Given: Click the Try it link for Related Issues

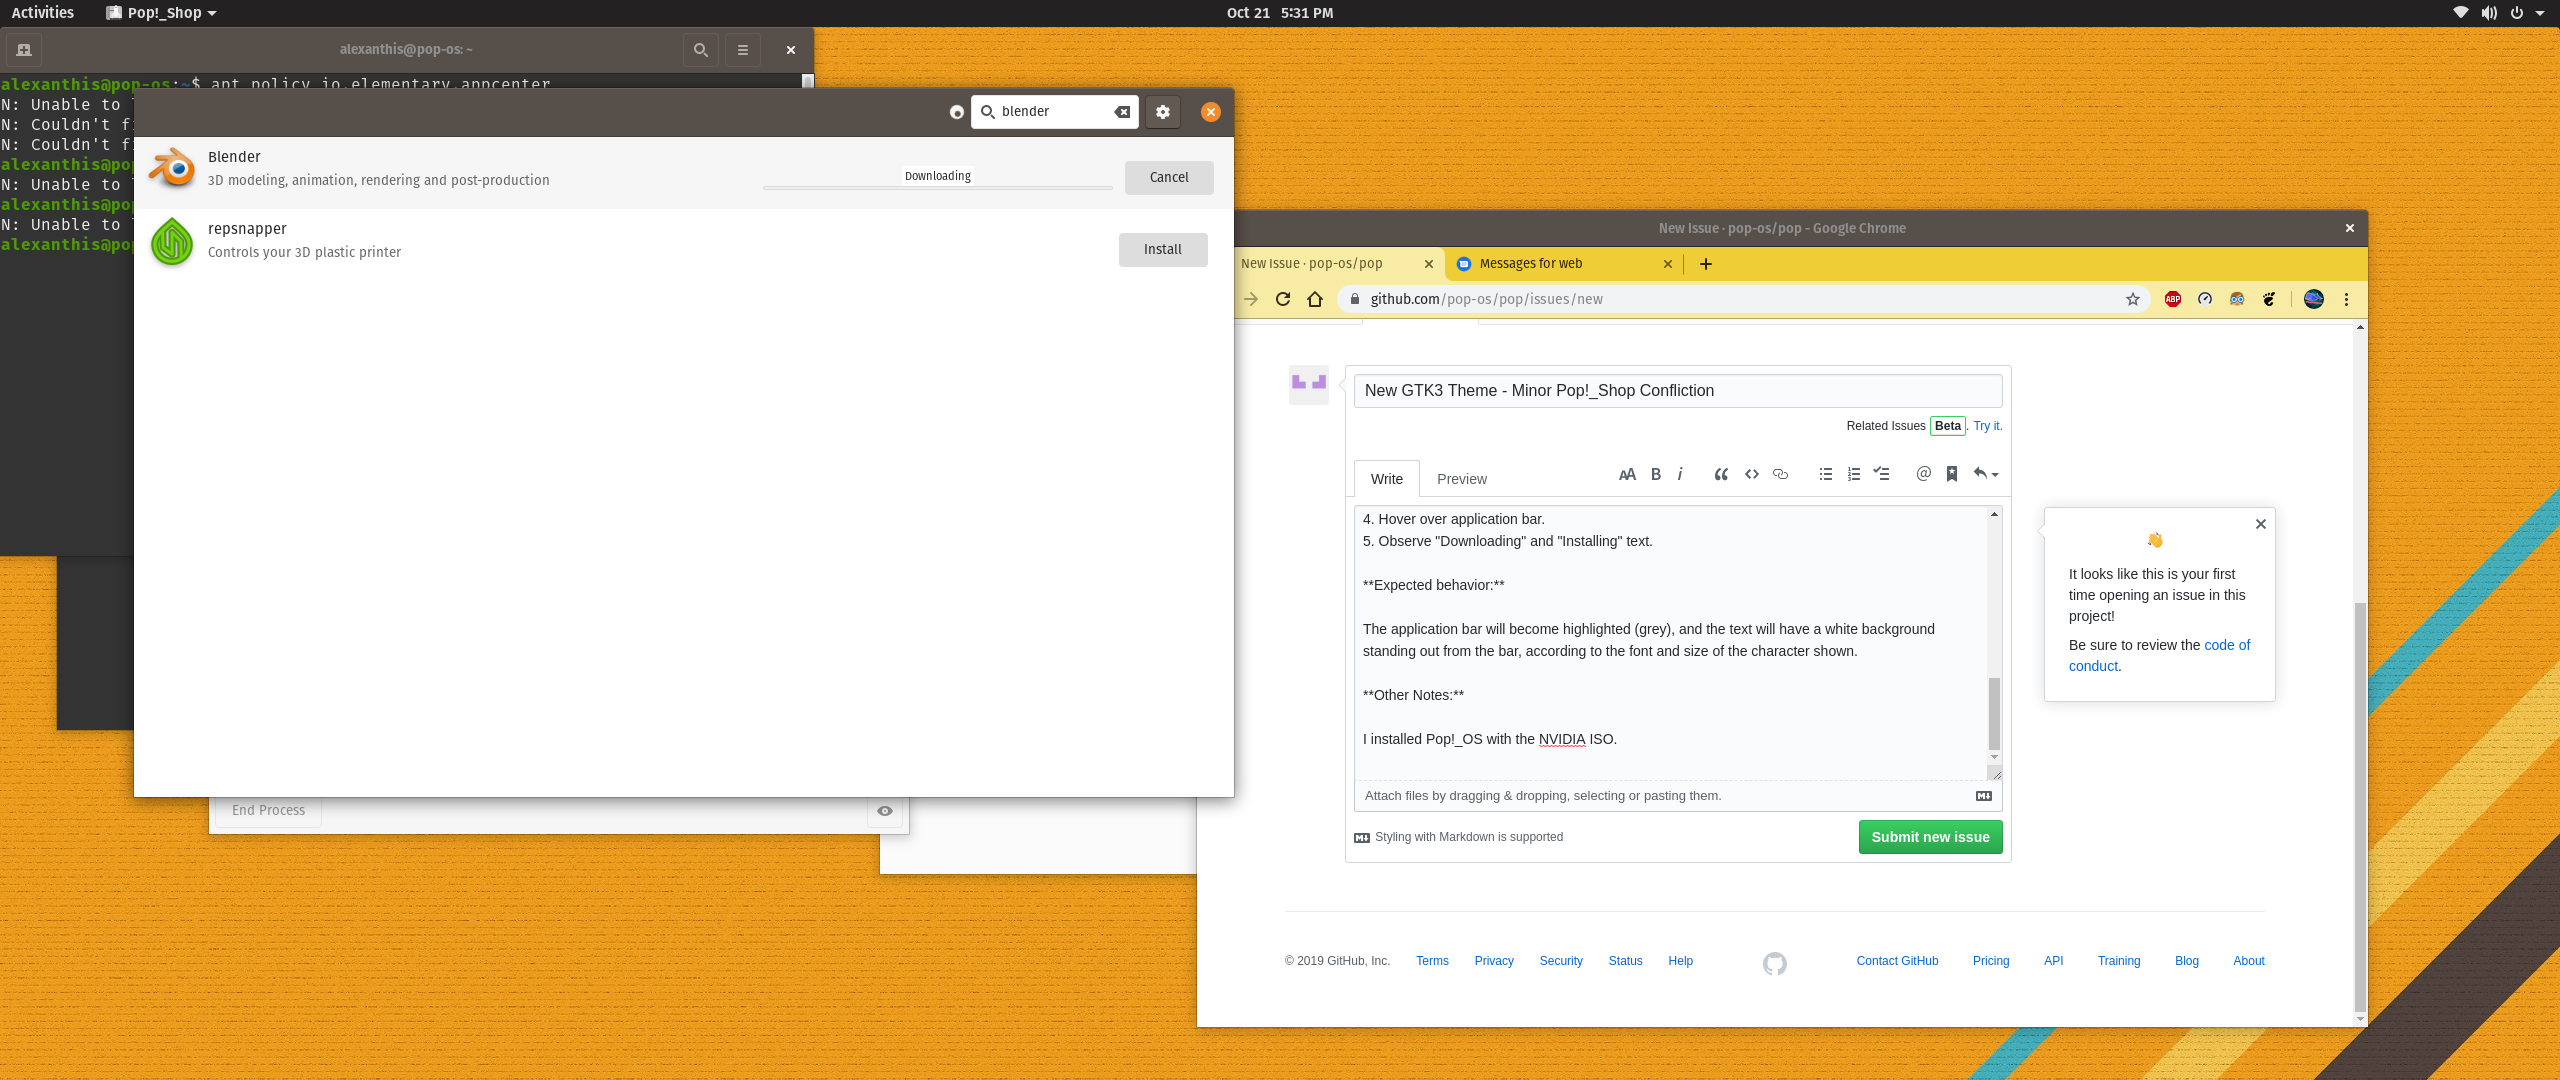Looking at the screenshot, I should point(1987,426).
